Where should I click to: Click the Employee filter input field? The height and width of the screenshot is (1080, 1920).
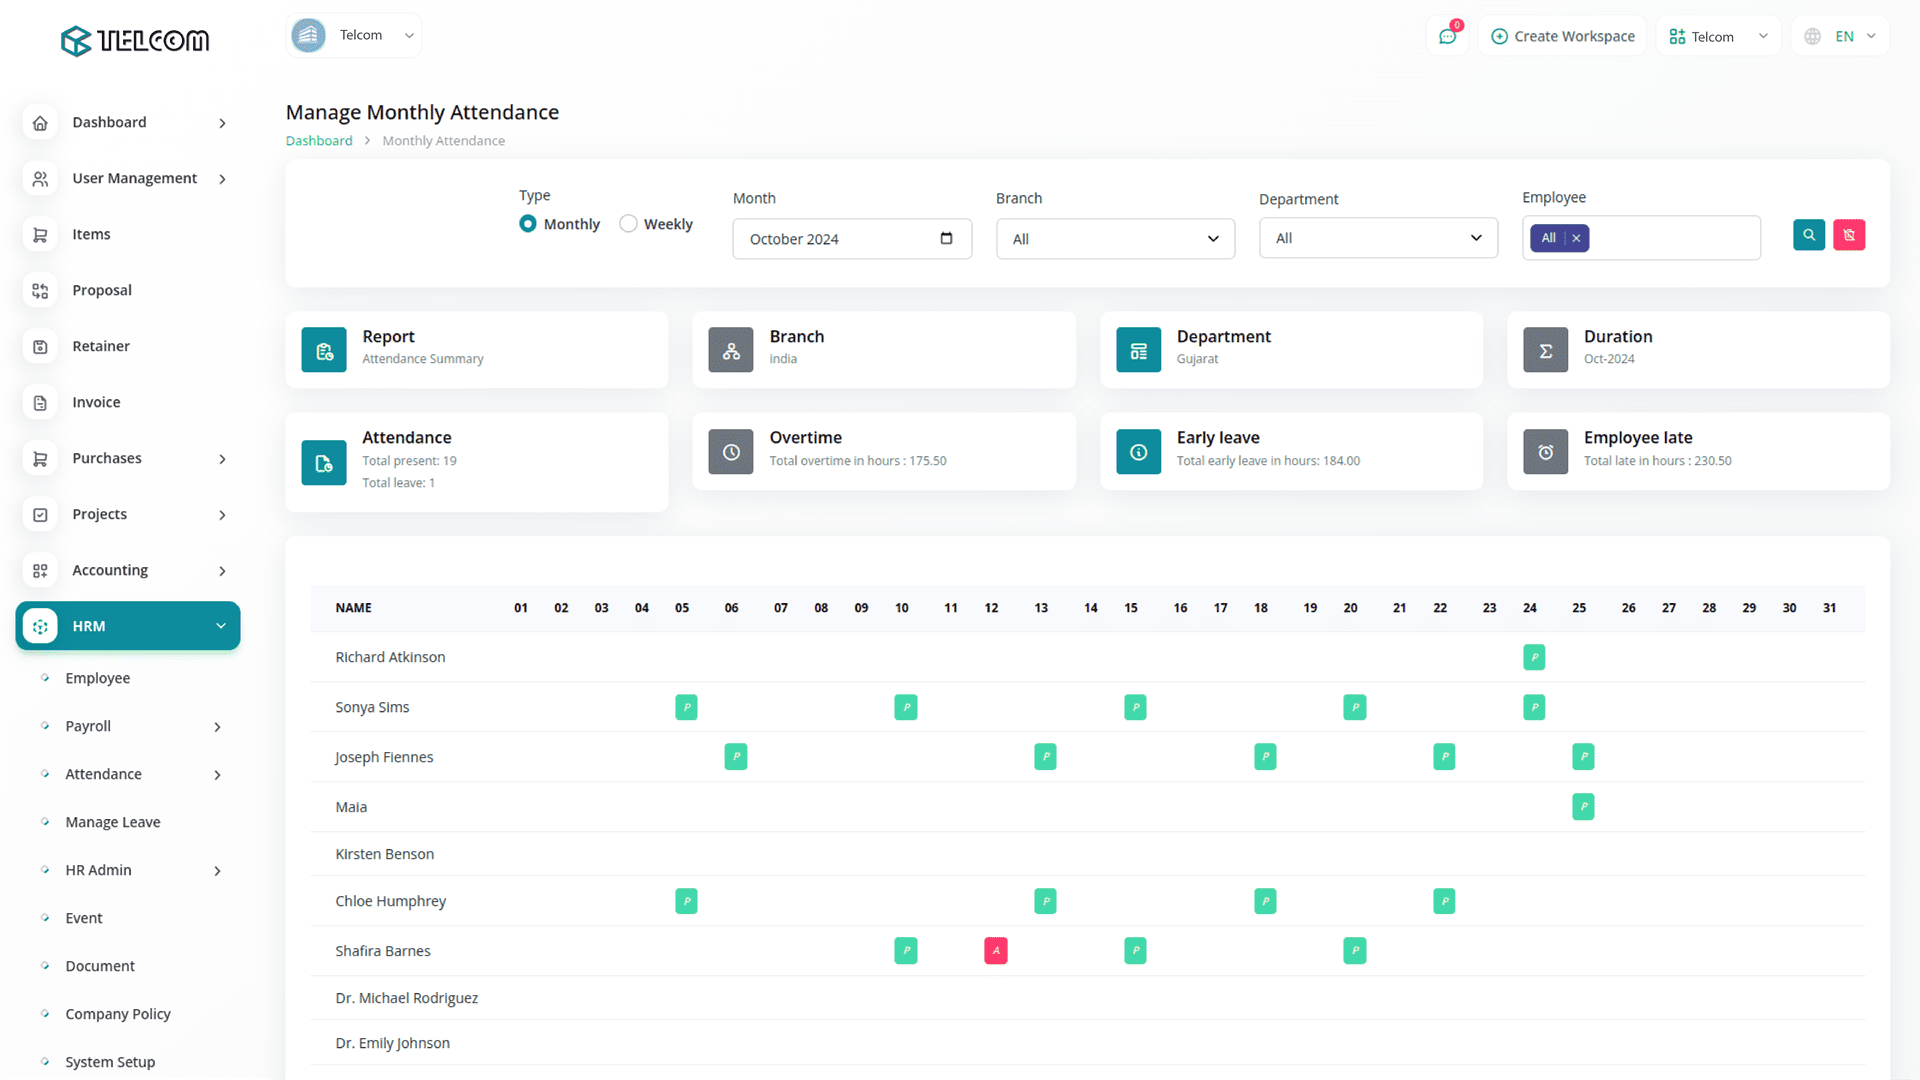tap(1675, 238)
